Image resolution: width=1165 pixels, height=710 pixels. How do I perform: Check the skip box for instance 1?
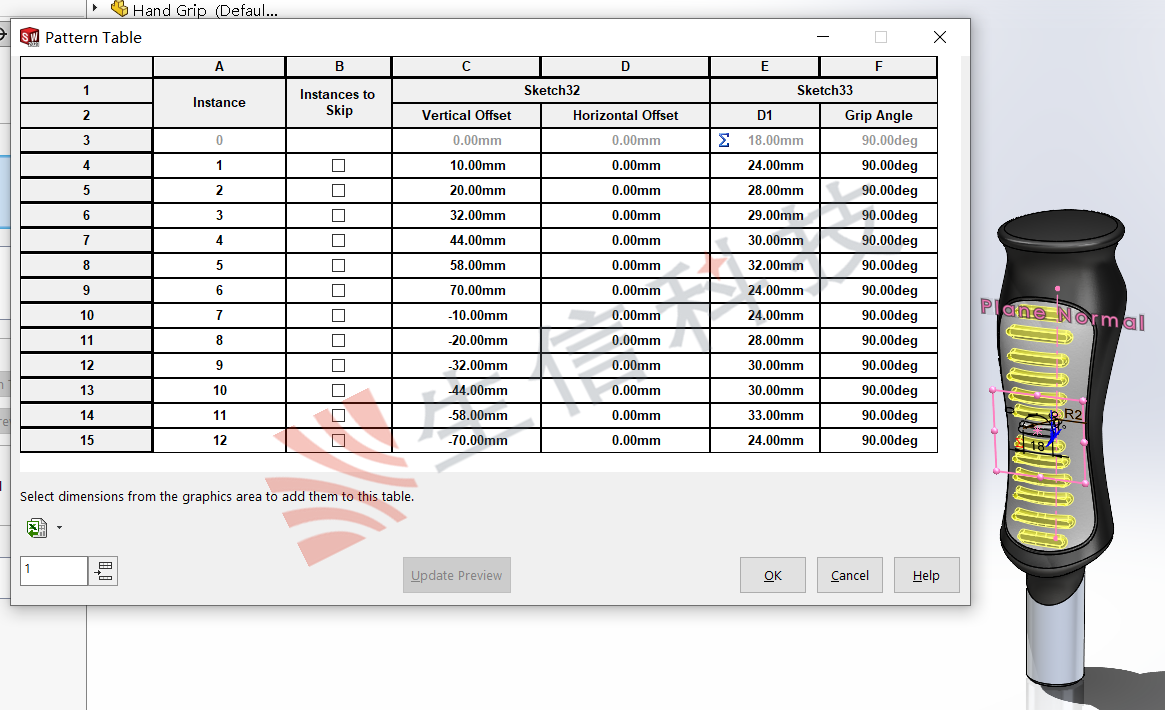[338, 166]
